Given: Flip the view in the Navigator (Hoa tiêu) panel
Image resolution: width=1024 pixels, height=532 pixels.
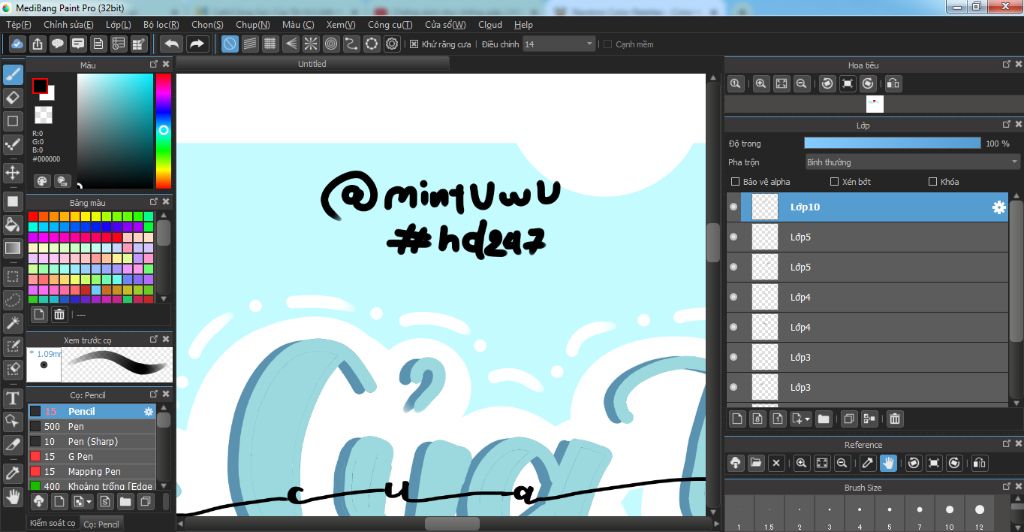Looking at the screenshot, I should [893, 84].
